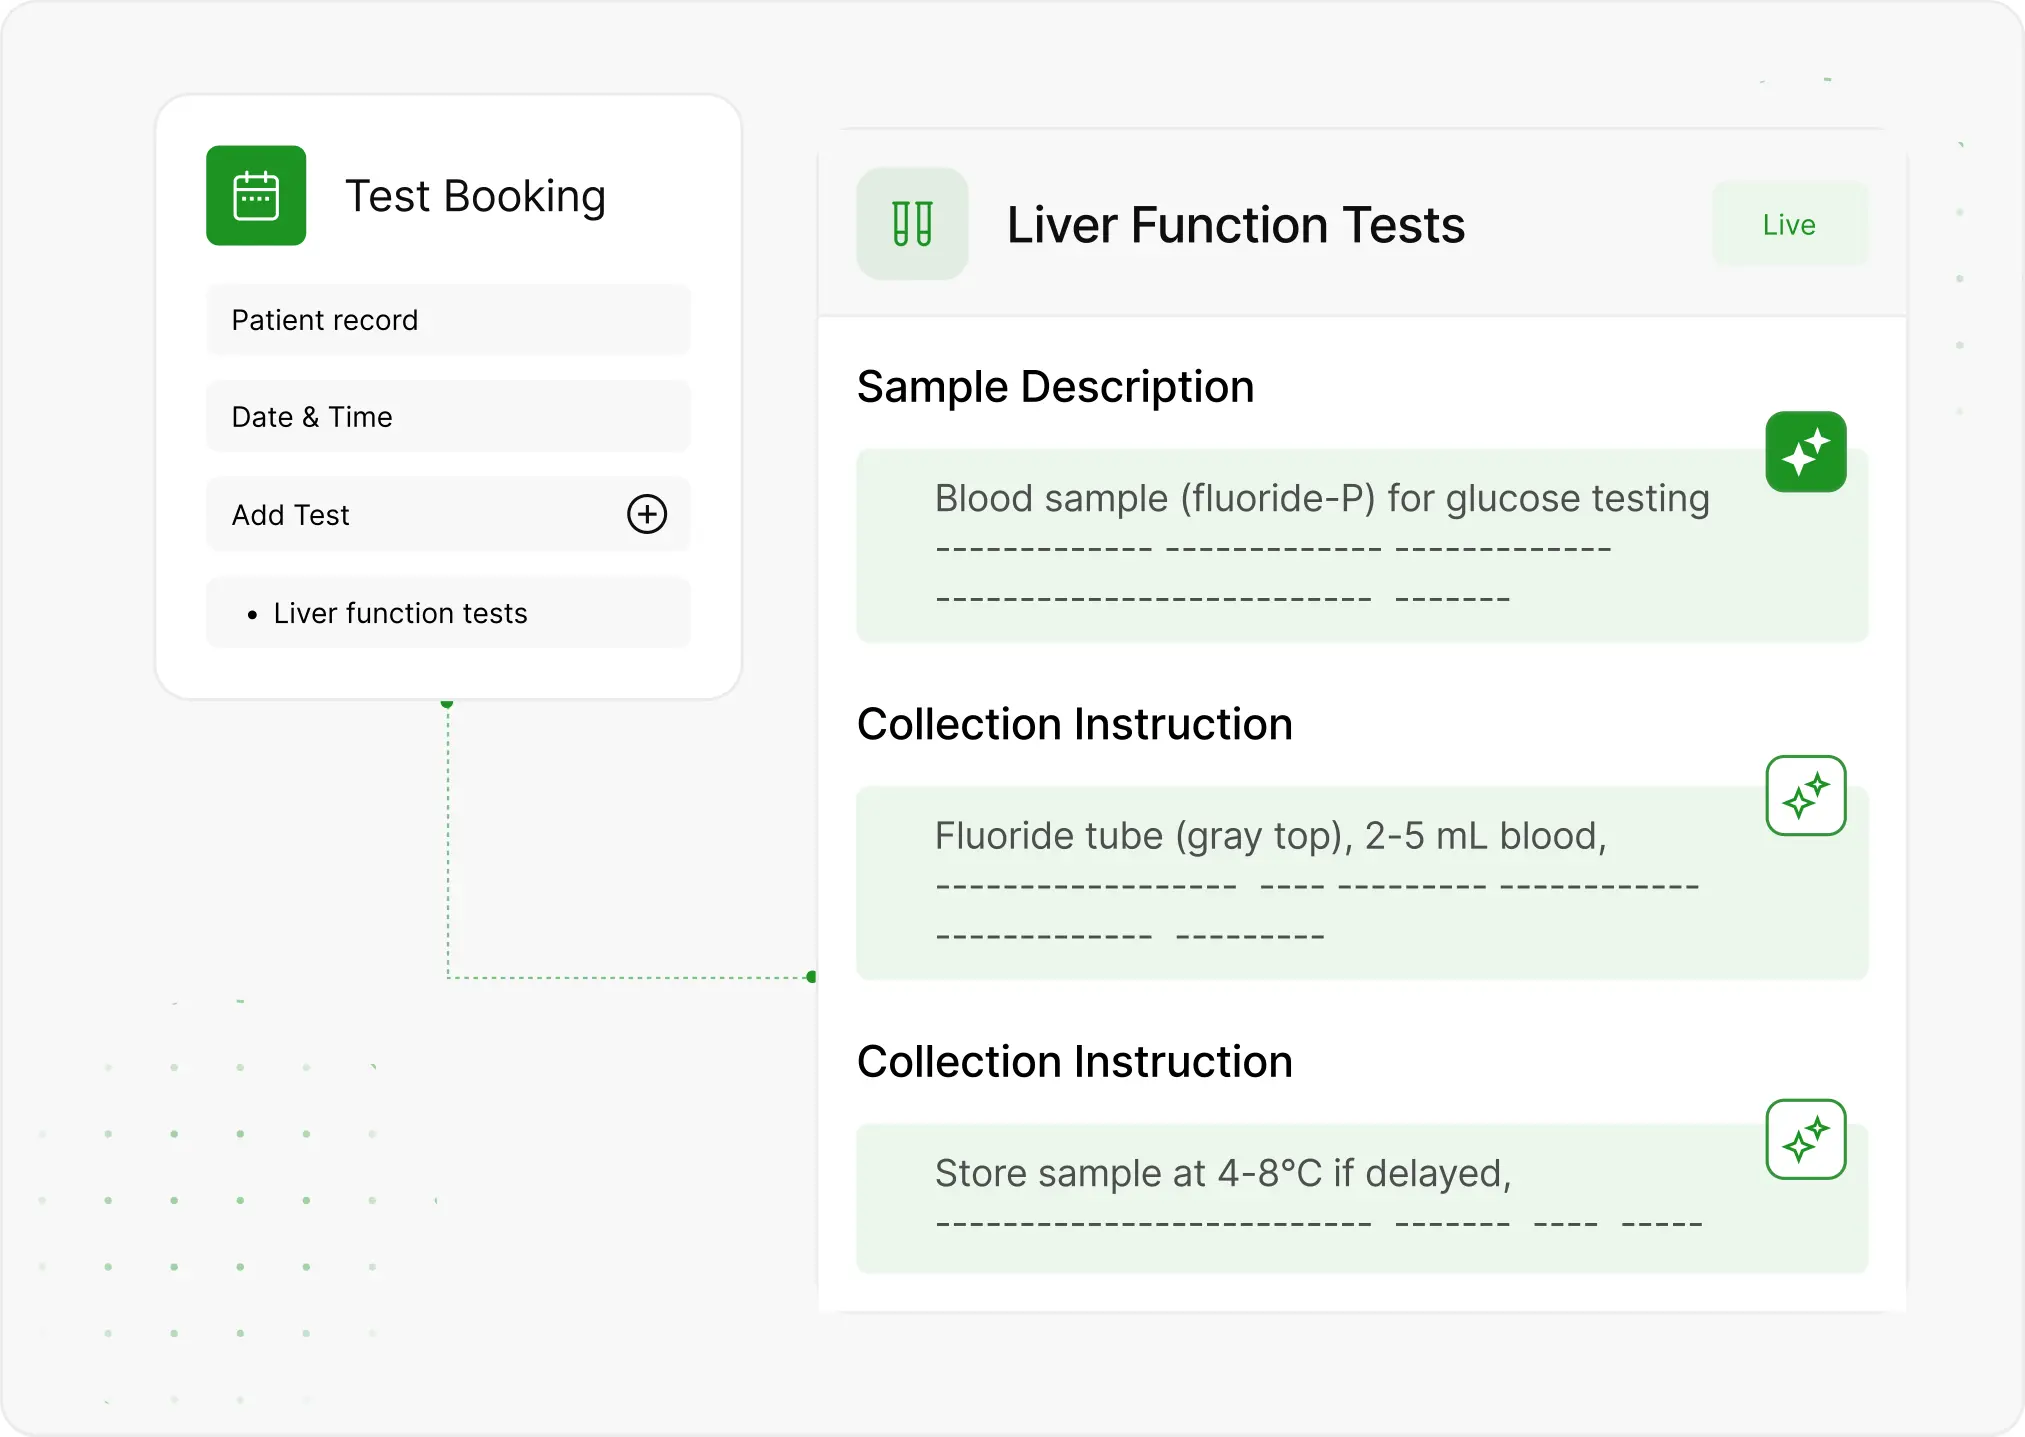This screenshot has height=1437, width=2025.
Task: Click the Collection Instruction heading above Store sample
Action: pos(1075,1061)
